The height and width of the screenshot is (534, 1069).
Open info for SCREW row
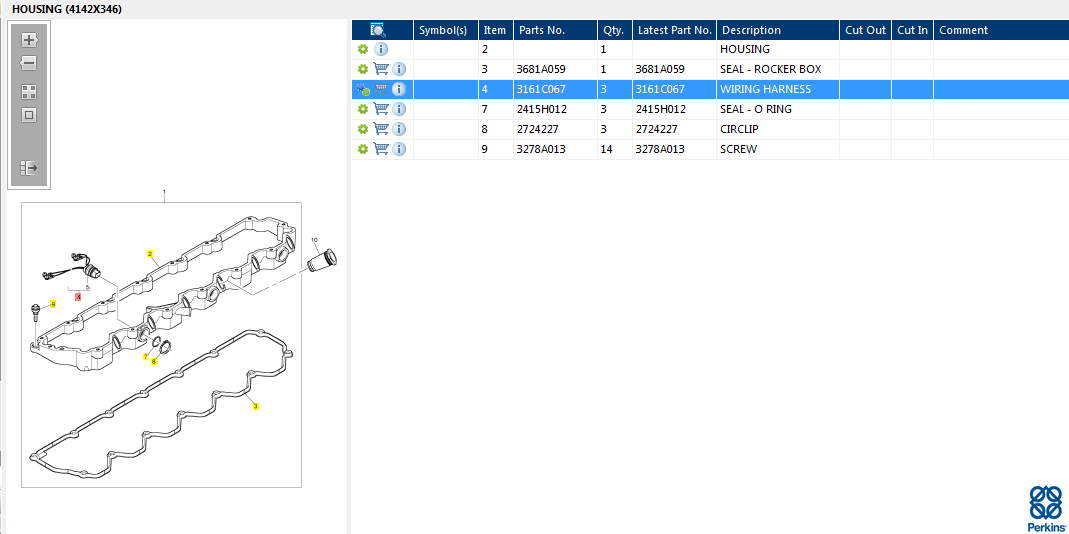[x=400, y=148]
